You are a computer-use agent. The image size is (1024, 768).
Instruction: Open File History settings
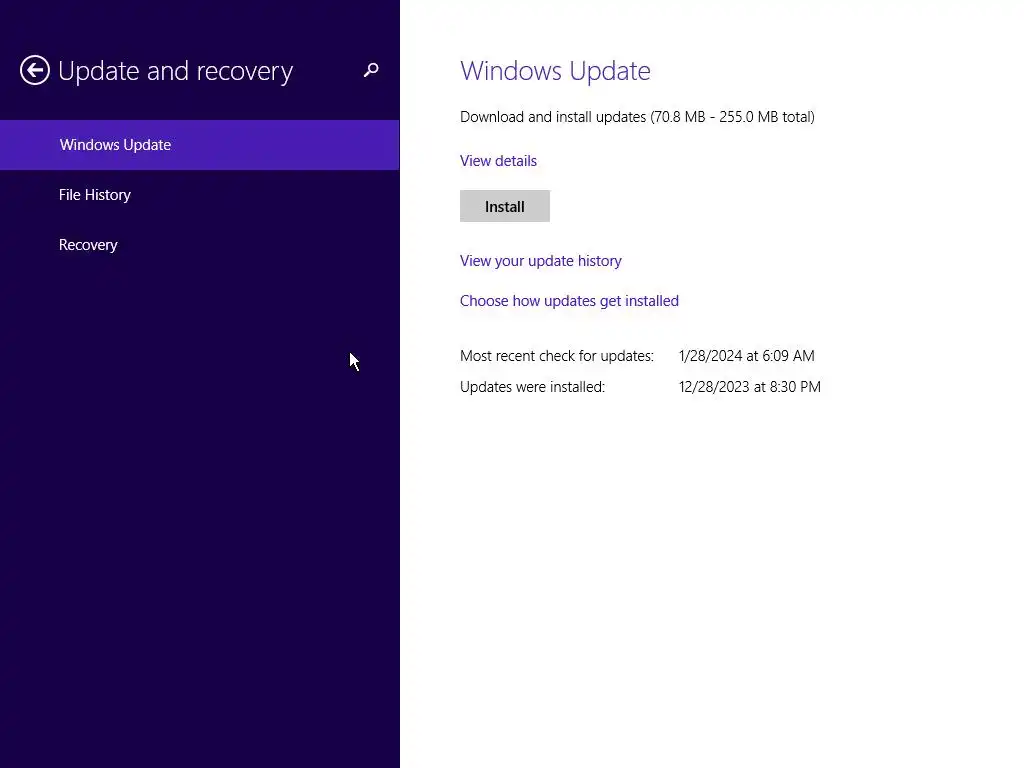(x=200, y=195)
